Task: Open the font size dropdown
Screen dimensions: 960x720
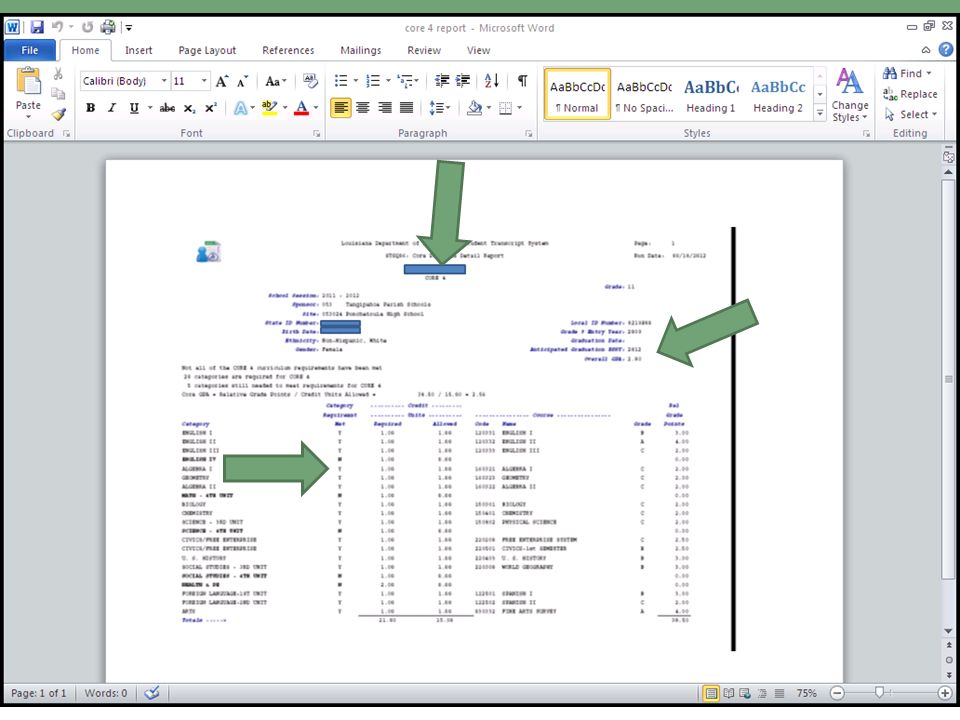Action: click(x=204, y=81)
